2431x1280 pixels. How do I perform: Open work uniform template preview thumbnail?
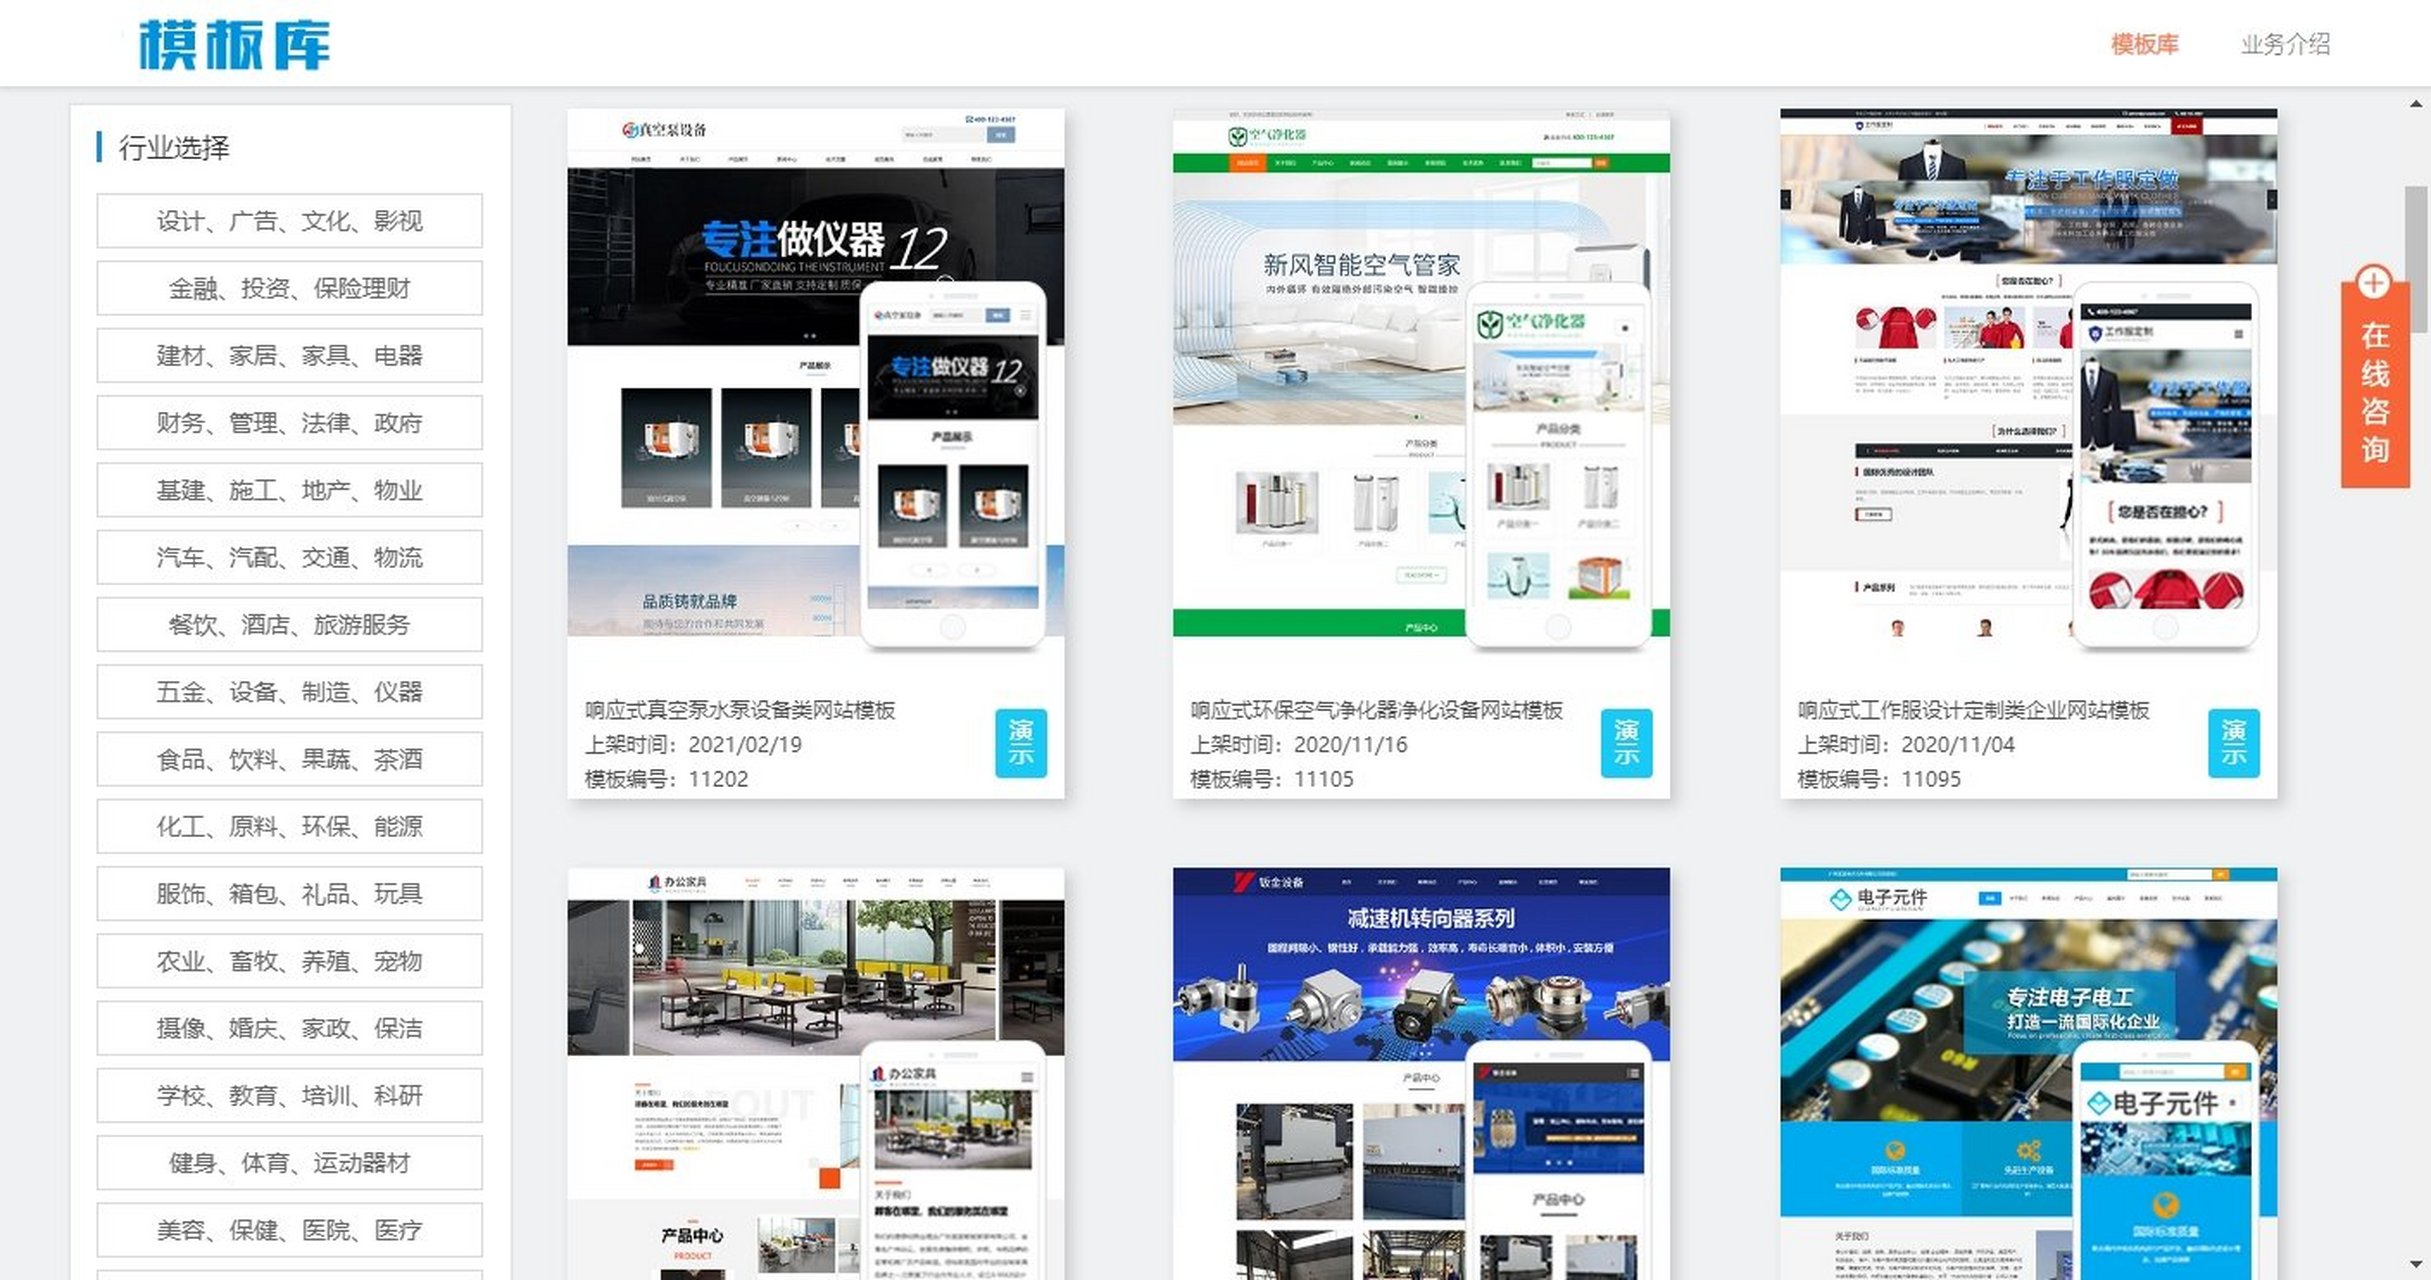click(x=2028, y=385)
